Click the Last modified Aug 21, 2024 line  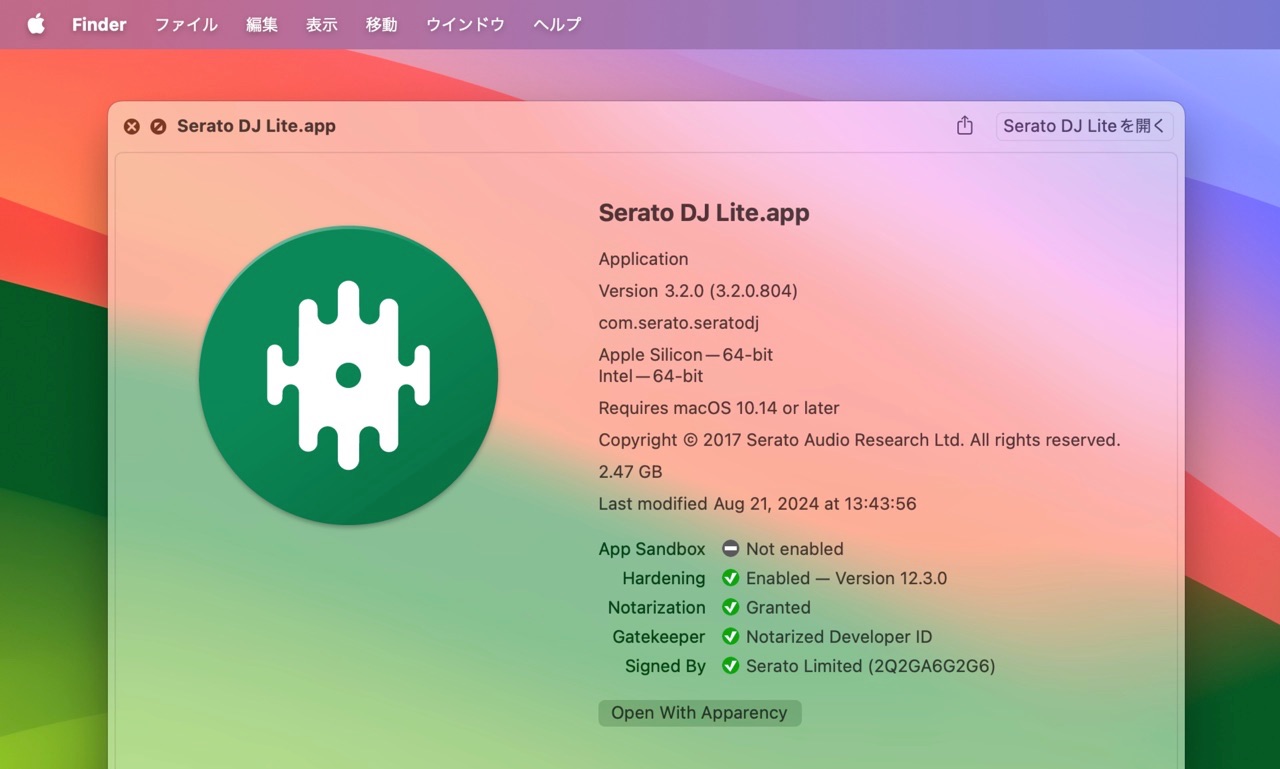[758, 504]
